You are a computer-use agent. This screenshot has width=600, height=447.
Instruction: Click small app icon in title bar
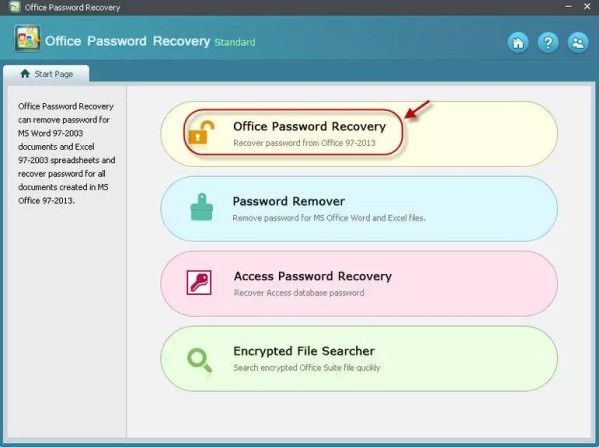coord(15,7)
